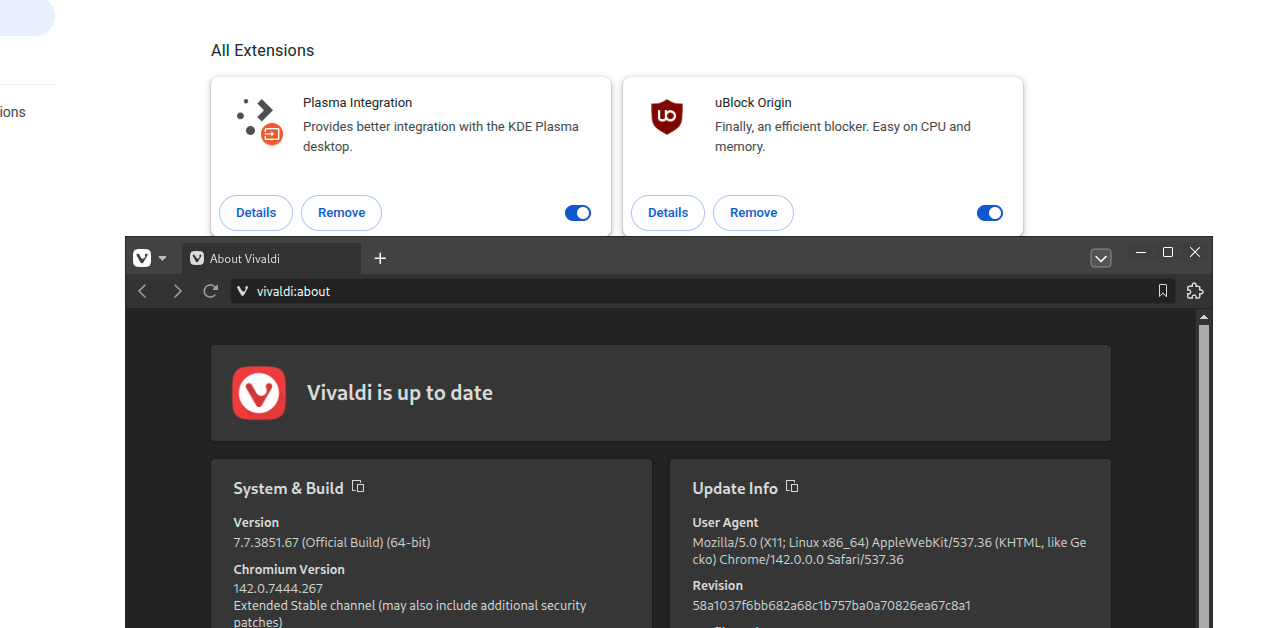The width and height of the screenshot is (1275, 628).
Task: Close the Vivaldi window
Action: click(1194, 253)
